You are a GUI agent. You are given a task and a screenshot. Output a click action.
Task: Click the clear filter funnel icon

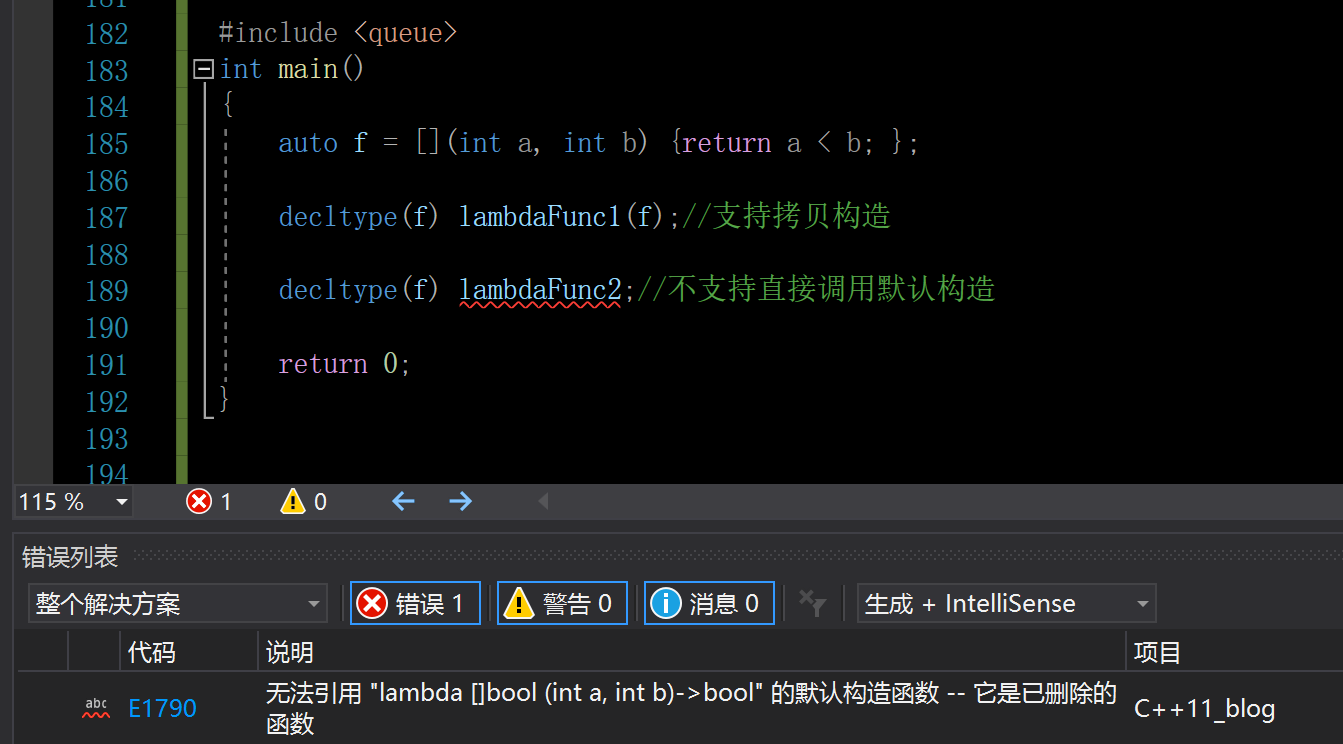(812, 603)
